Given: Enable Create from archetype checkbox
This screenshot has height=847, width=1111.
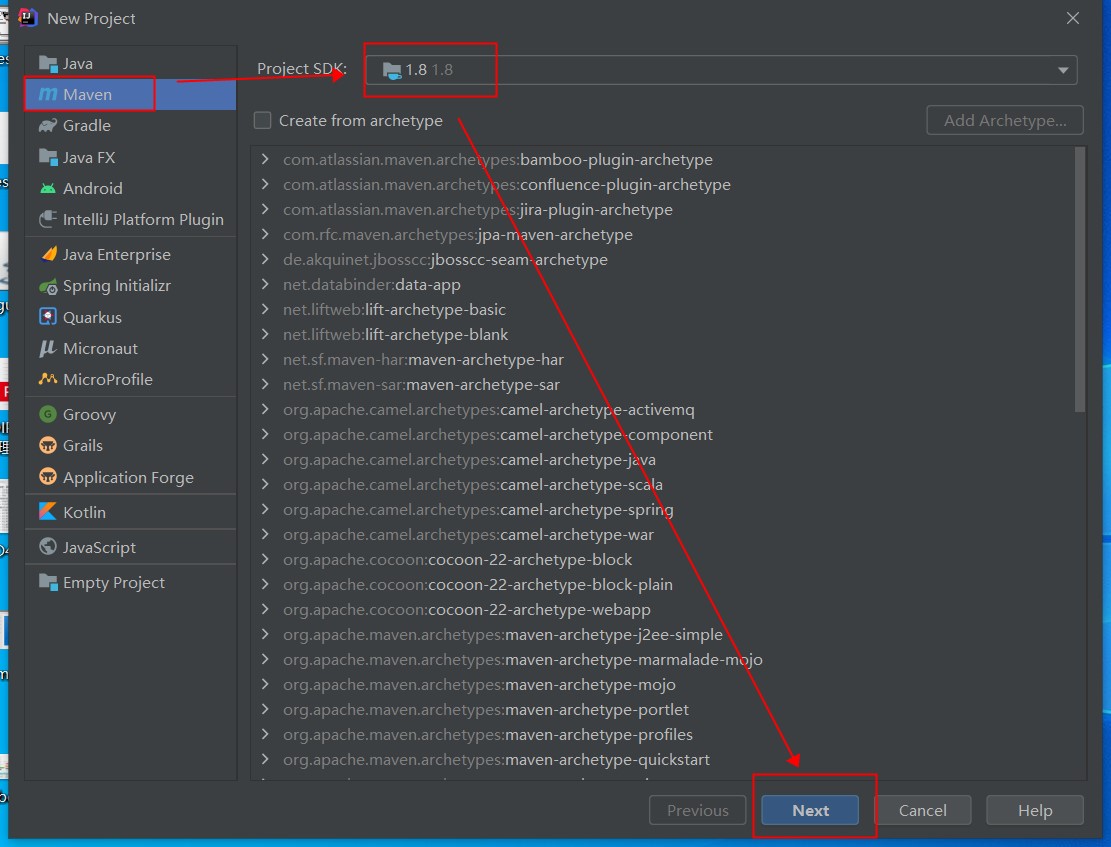Looking at the screenshot, I should click(262, 120).
